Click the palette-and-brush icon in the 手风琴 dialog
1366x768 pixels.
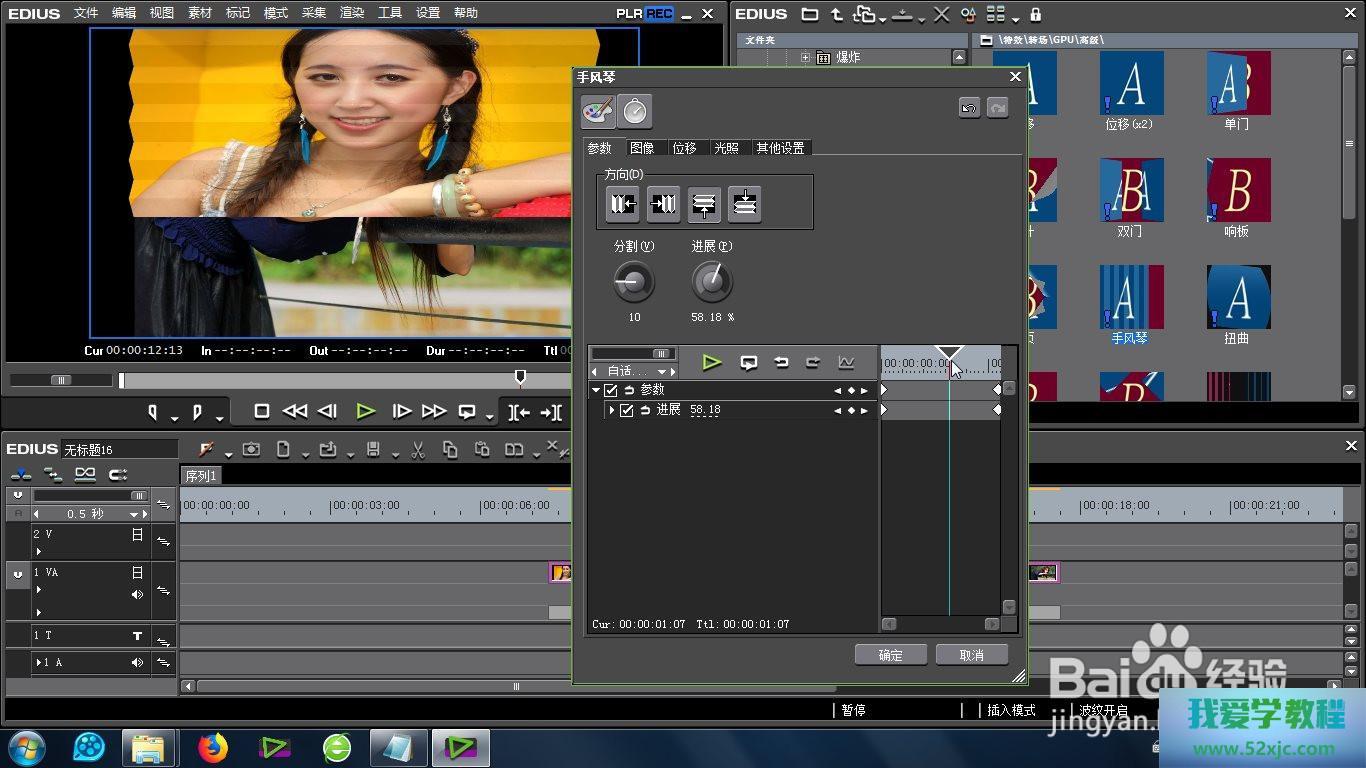pos(598,112)
